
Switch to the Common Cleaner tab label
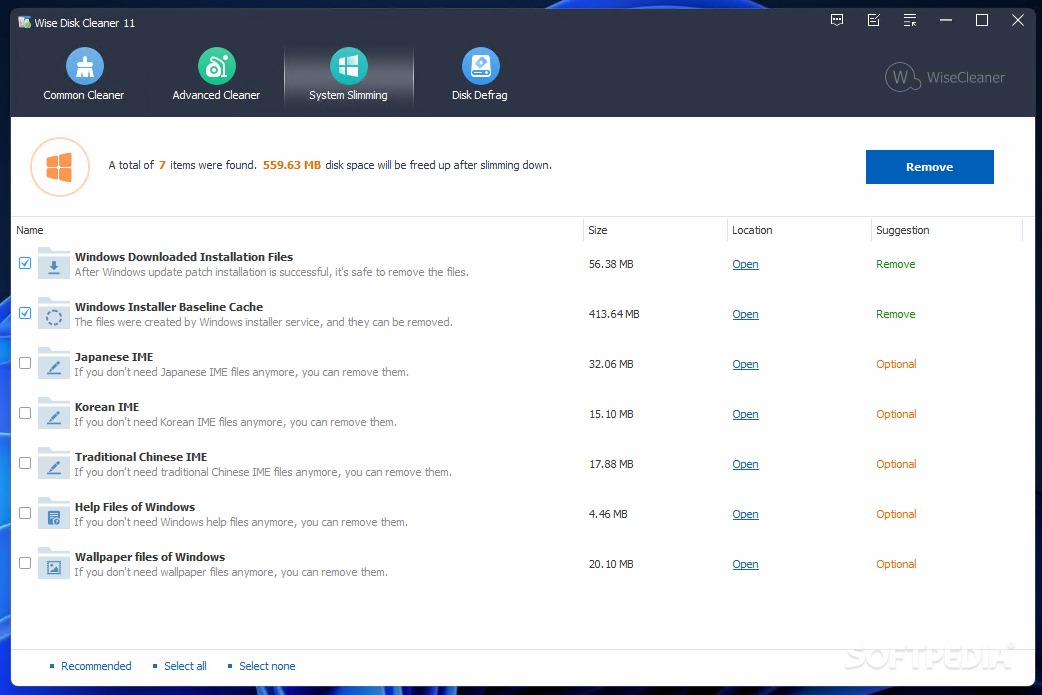point(84,95)
